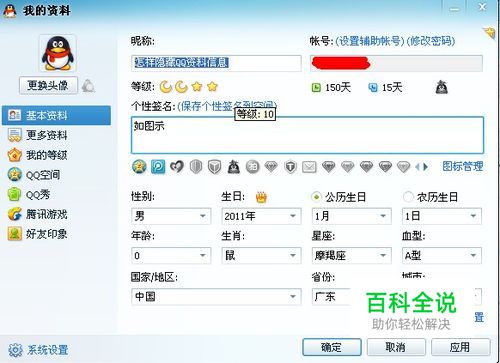
Task: Open the 生肖 dropdown showing 鼠
Action: coord(261,255)
